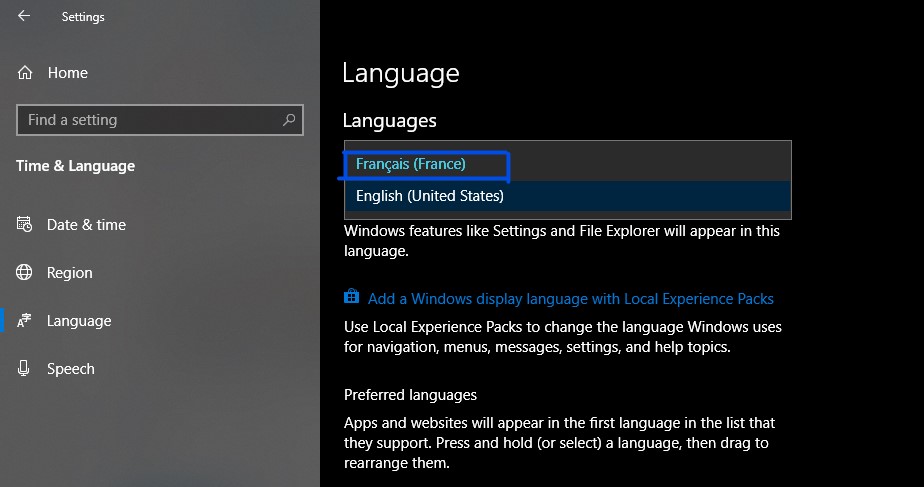Open Add a Windows display language link
This screenshot has height=487, width=924.
click(x=570, y=298)
